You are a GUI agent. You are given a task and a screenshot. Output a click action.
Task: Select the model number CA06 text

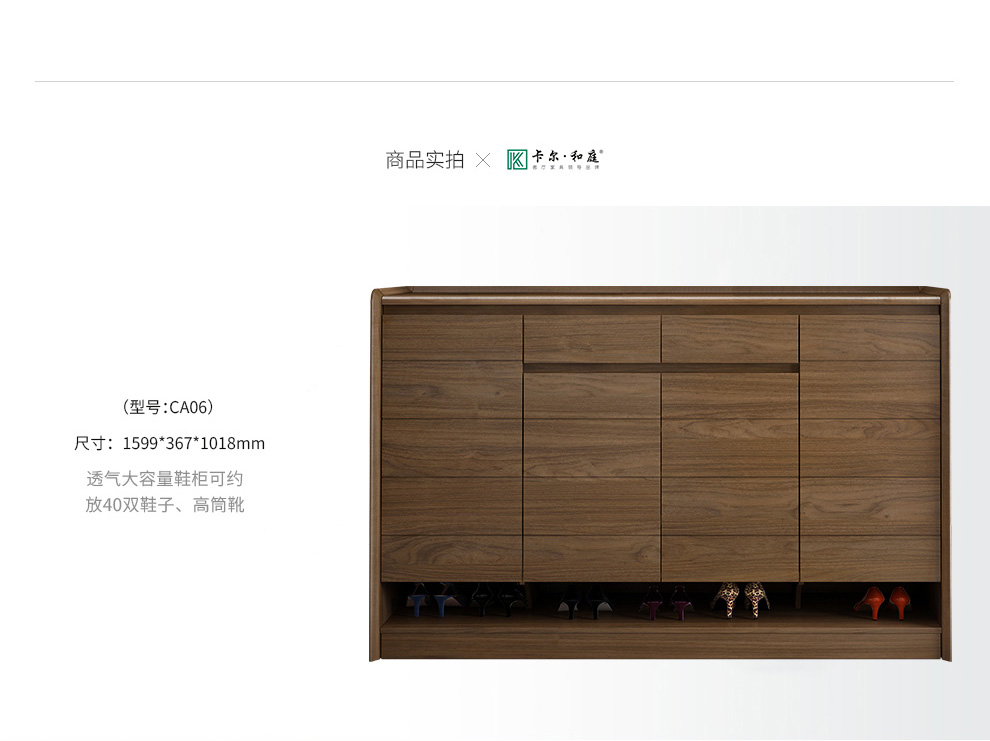coord(188,407)
